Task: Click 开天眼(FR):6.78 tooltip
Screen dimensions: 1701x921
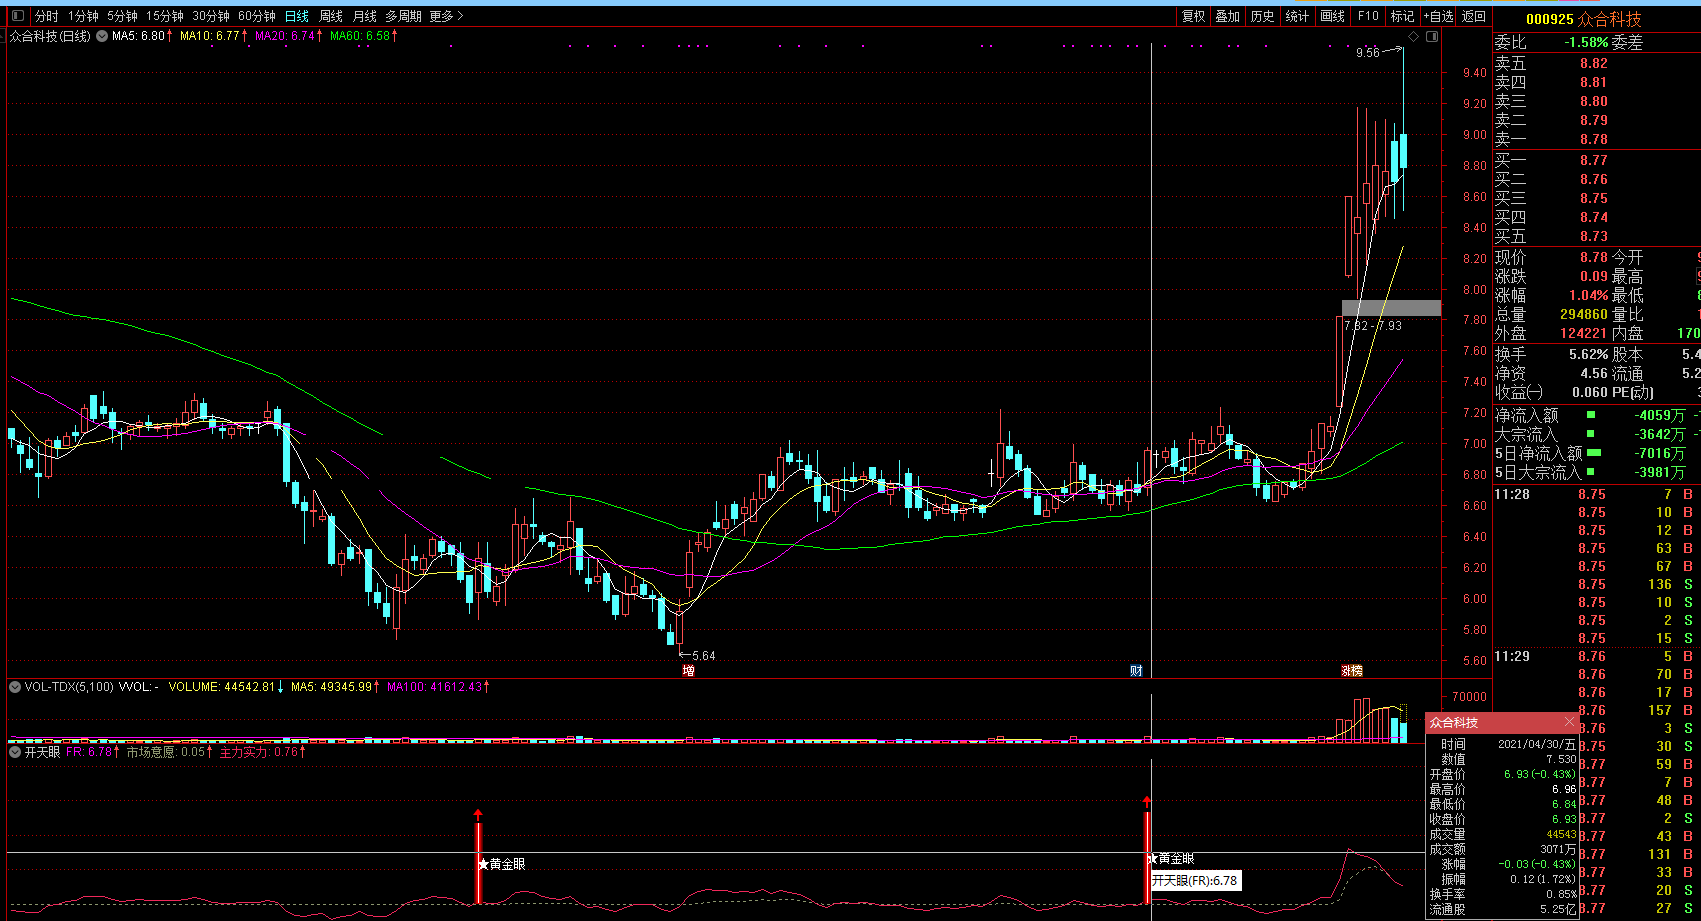Action: point(1195,881)
